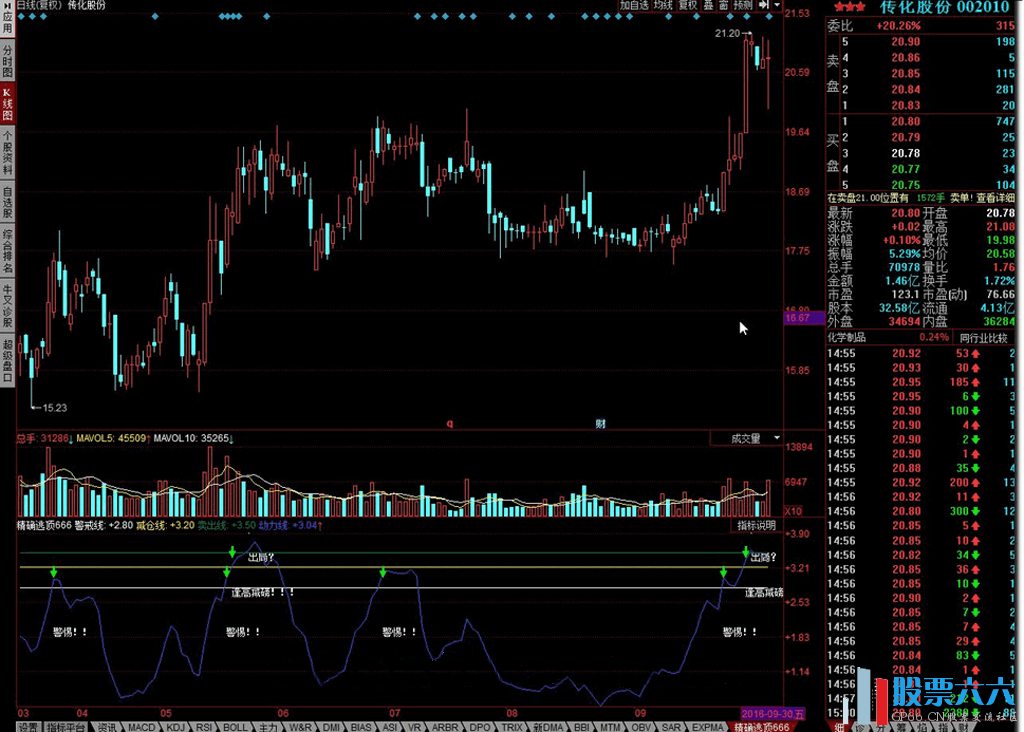Click the q marker below the candlestick chart
1024x732 pixels.
point(449,424)
